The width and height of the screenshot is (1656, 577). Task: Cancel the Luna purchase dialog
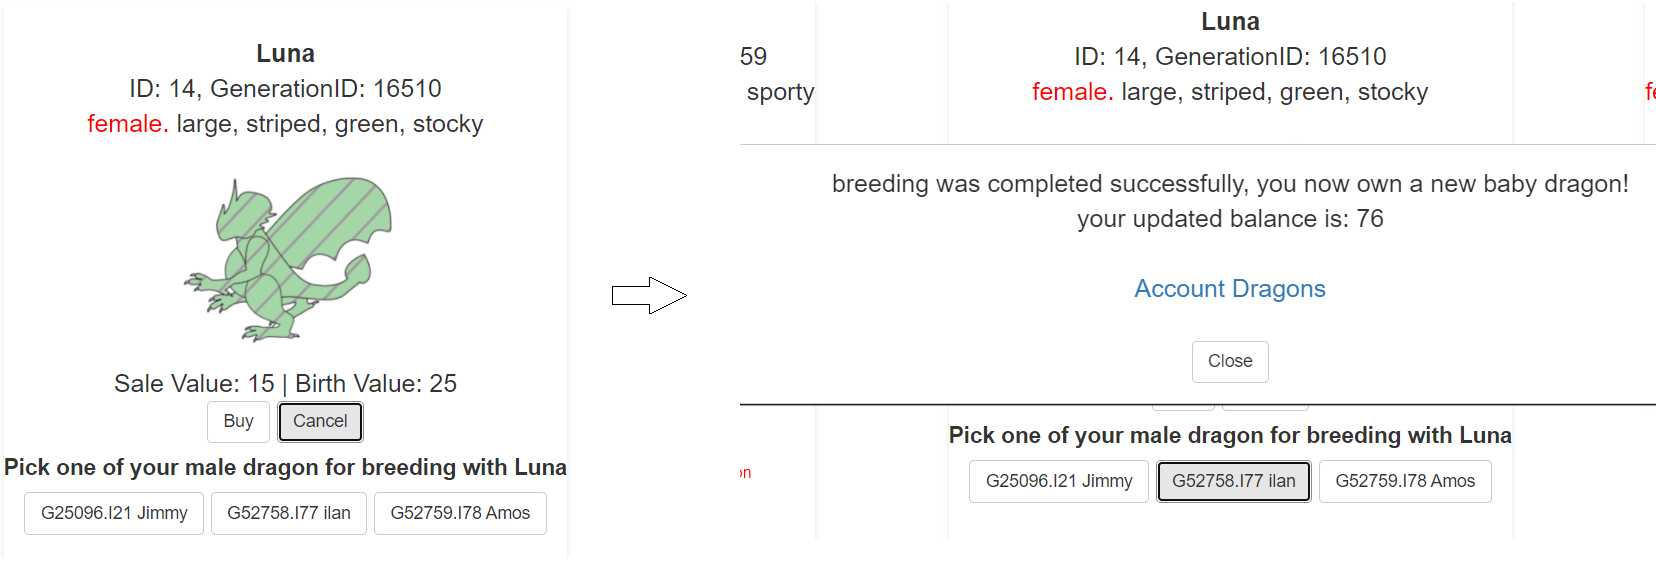coord(320,422)
